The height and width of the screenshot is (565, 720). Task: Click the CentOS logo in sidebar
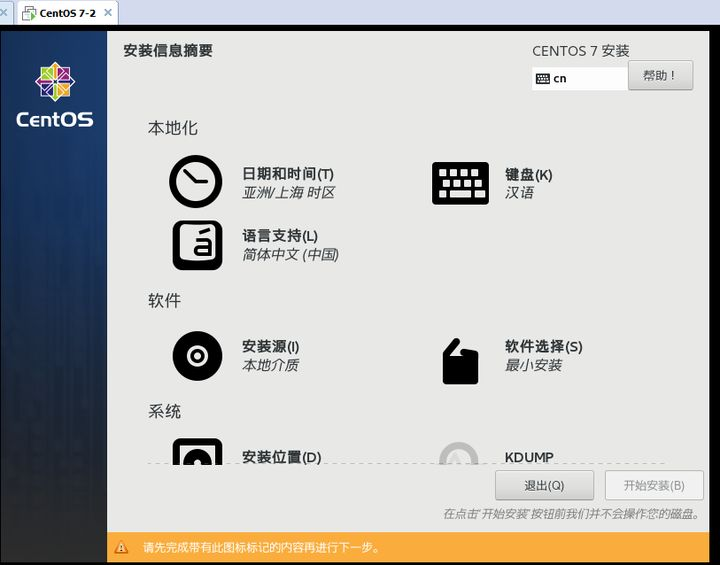coord(55,95)
